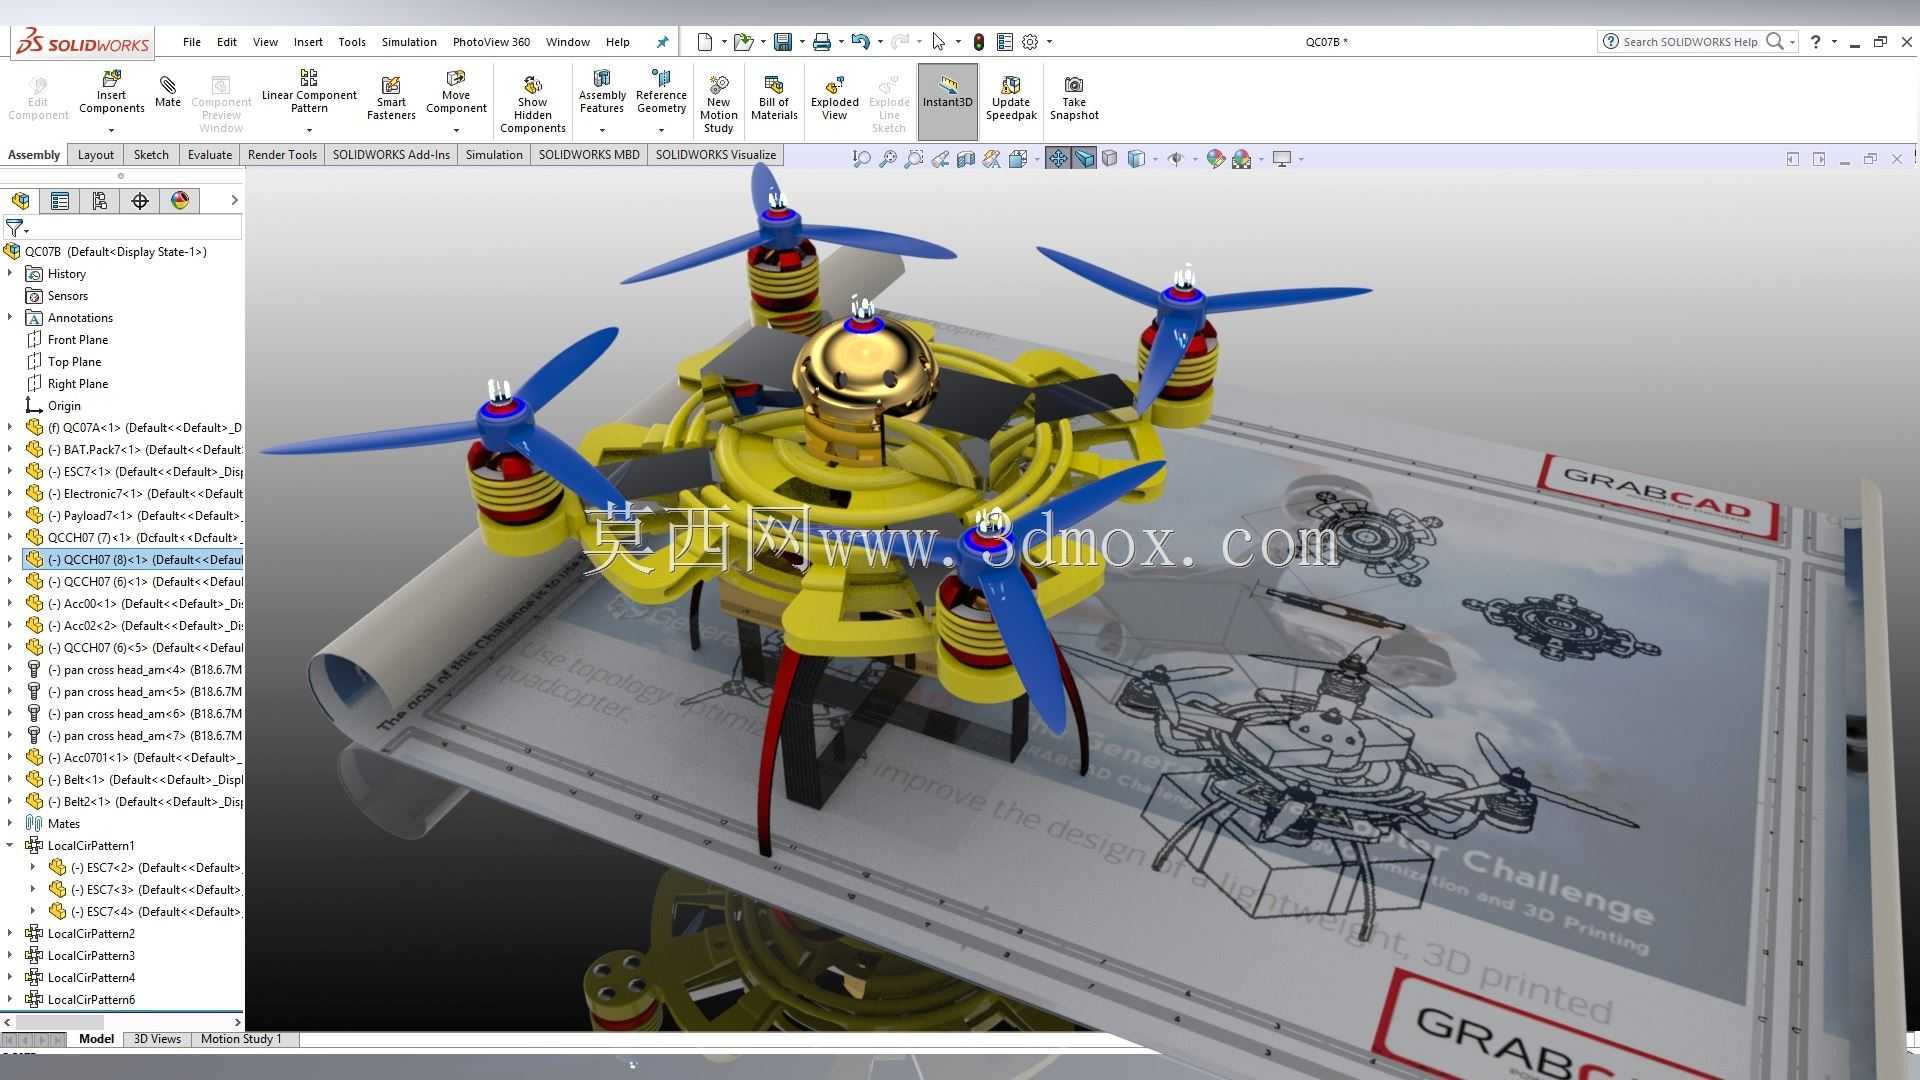Select the Top Plane item
The height and width of the screenshot is (1080, 1920).
(x=74, y=361)
